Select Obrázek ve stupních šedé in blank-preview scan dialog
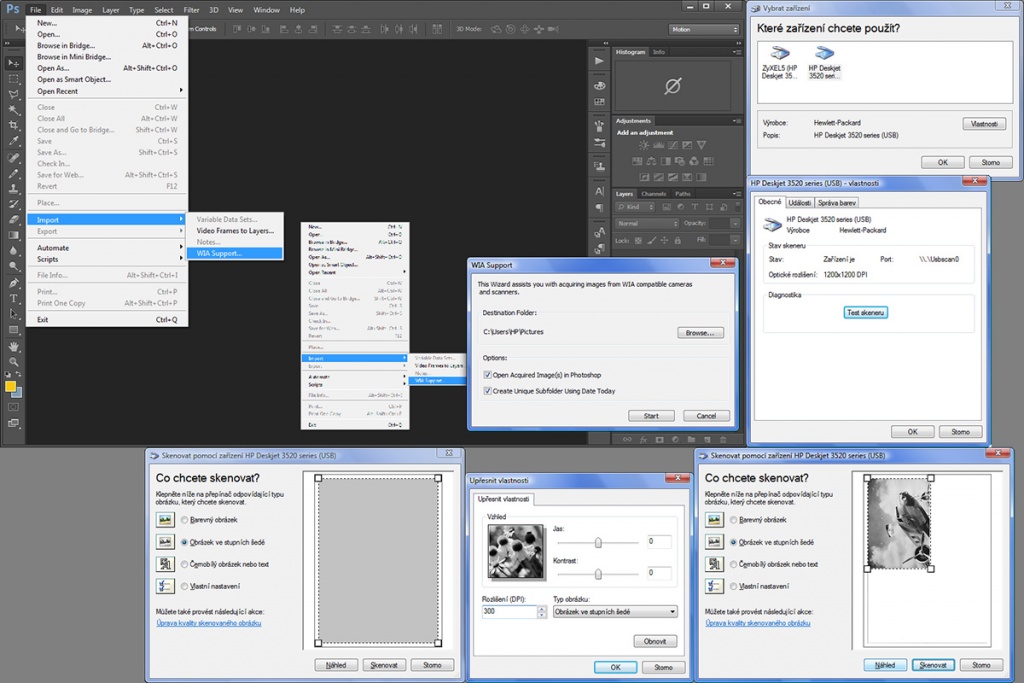Screen dimensions: 1024x683 click(x=185, y=543)
